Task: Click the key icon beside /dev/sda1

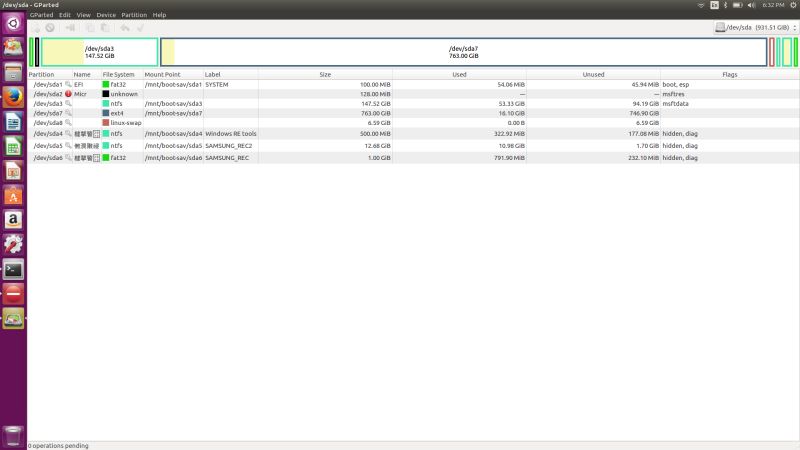Action: (x=68, y=84)
